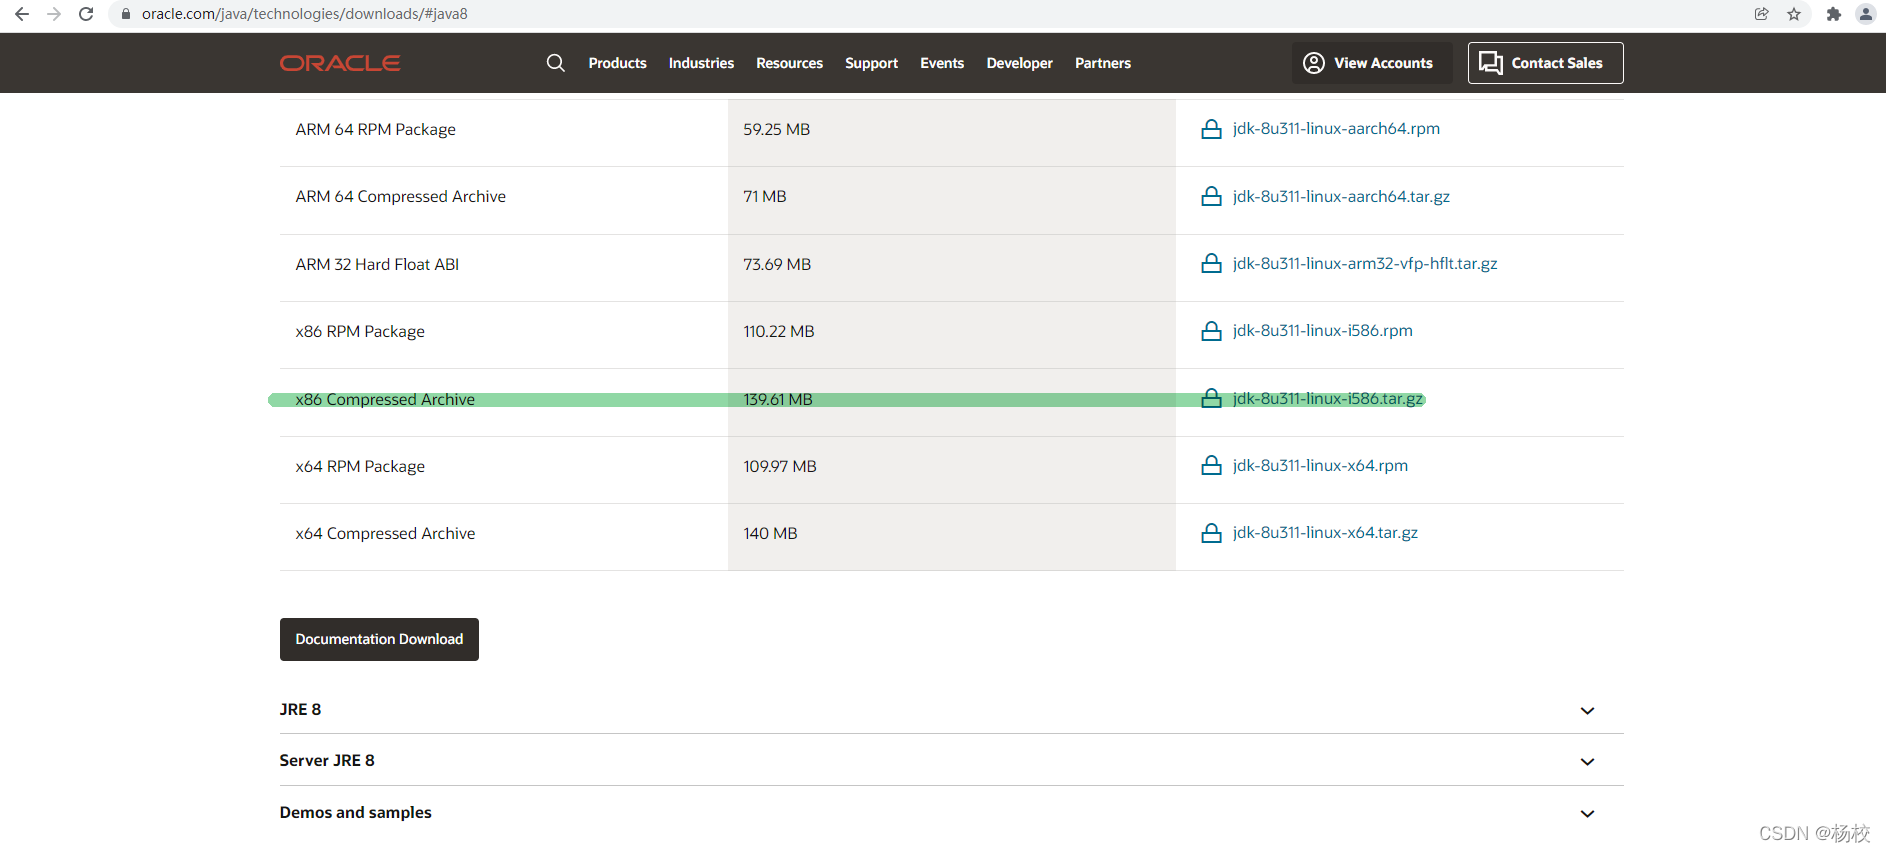Go to Oracle home via logo
Screen dimensions: 1886x852
pos(340,63)
